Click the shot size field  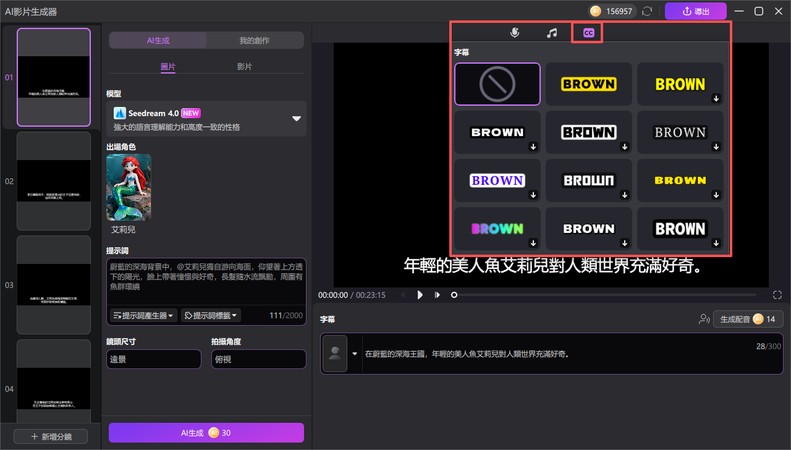[153, 359]
